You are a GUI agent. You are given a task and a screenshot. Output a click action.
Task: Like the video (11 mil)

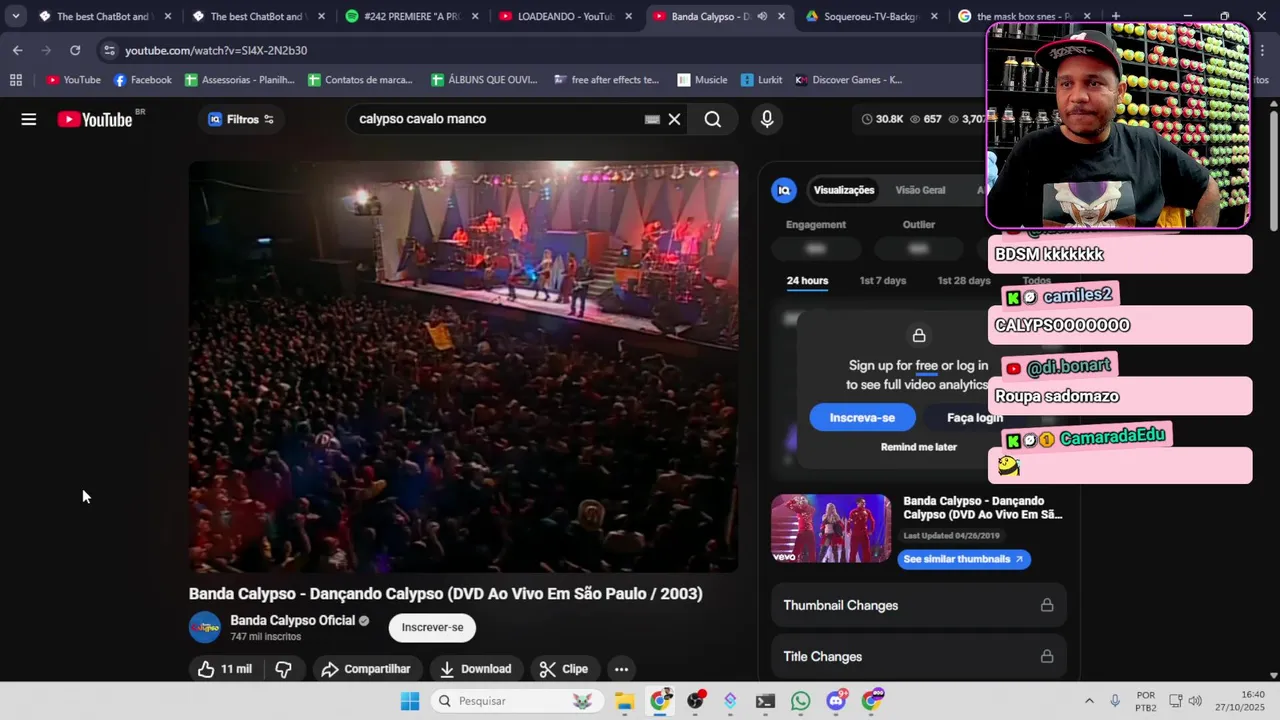point(225,669)
